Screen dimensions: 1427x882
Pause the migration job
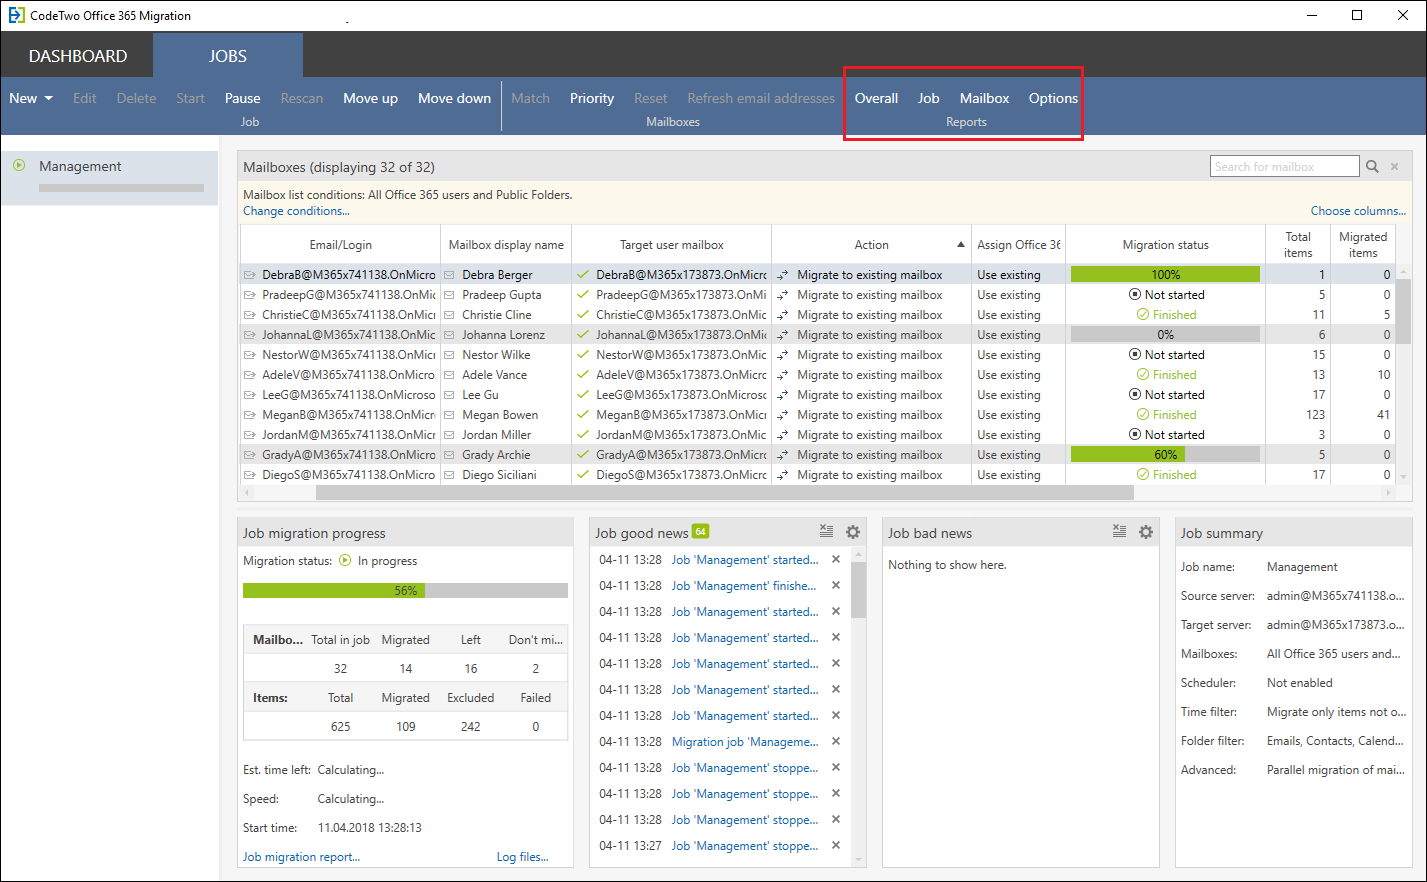[242, 98]
